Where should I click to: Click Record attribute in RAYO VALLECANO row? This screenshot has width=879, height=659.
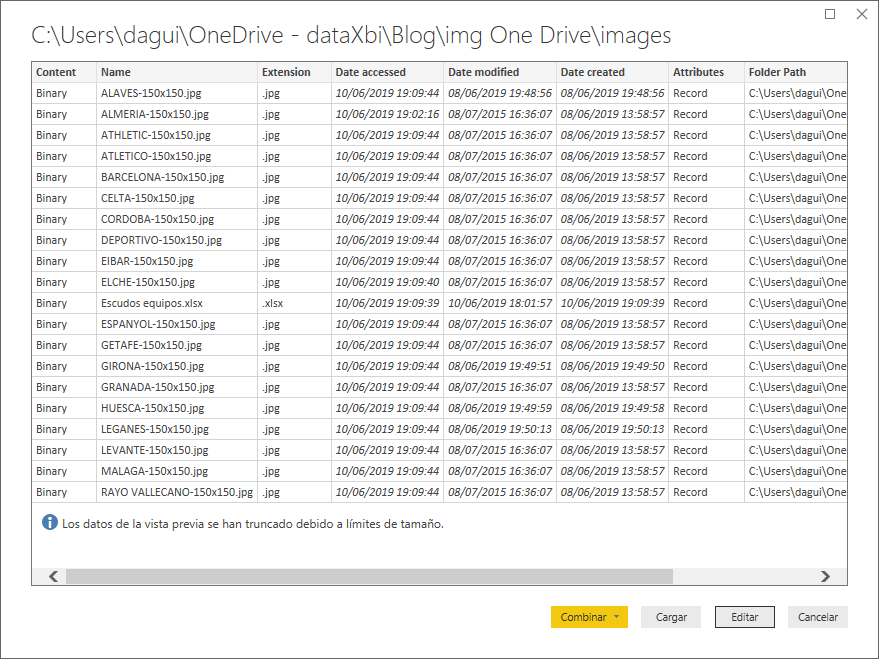pyautogui.click(x=690, y=492)
